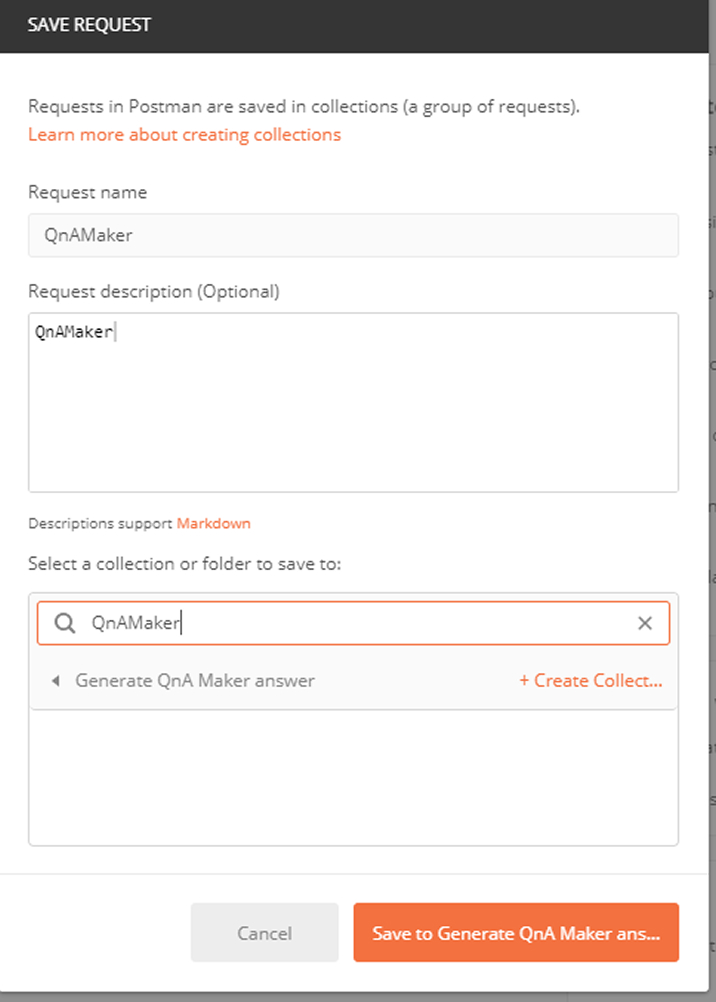Open the Markdown help link
This screenshot has width=716, height=1002.
(x=213, y=523)
